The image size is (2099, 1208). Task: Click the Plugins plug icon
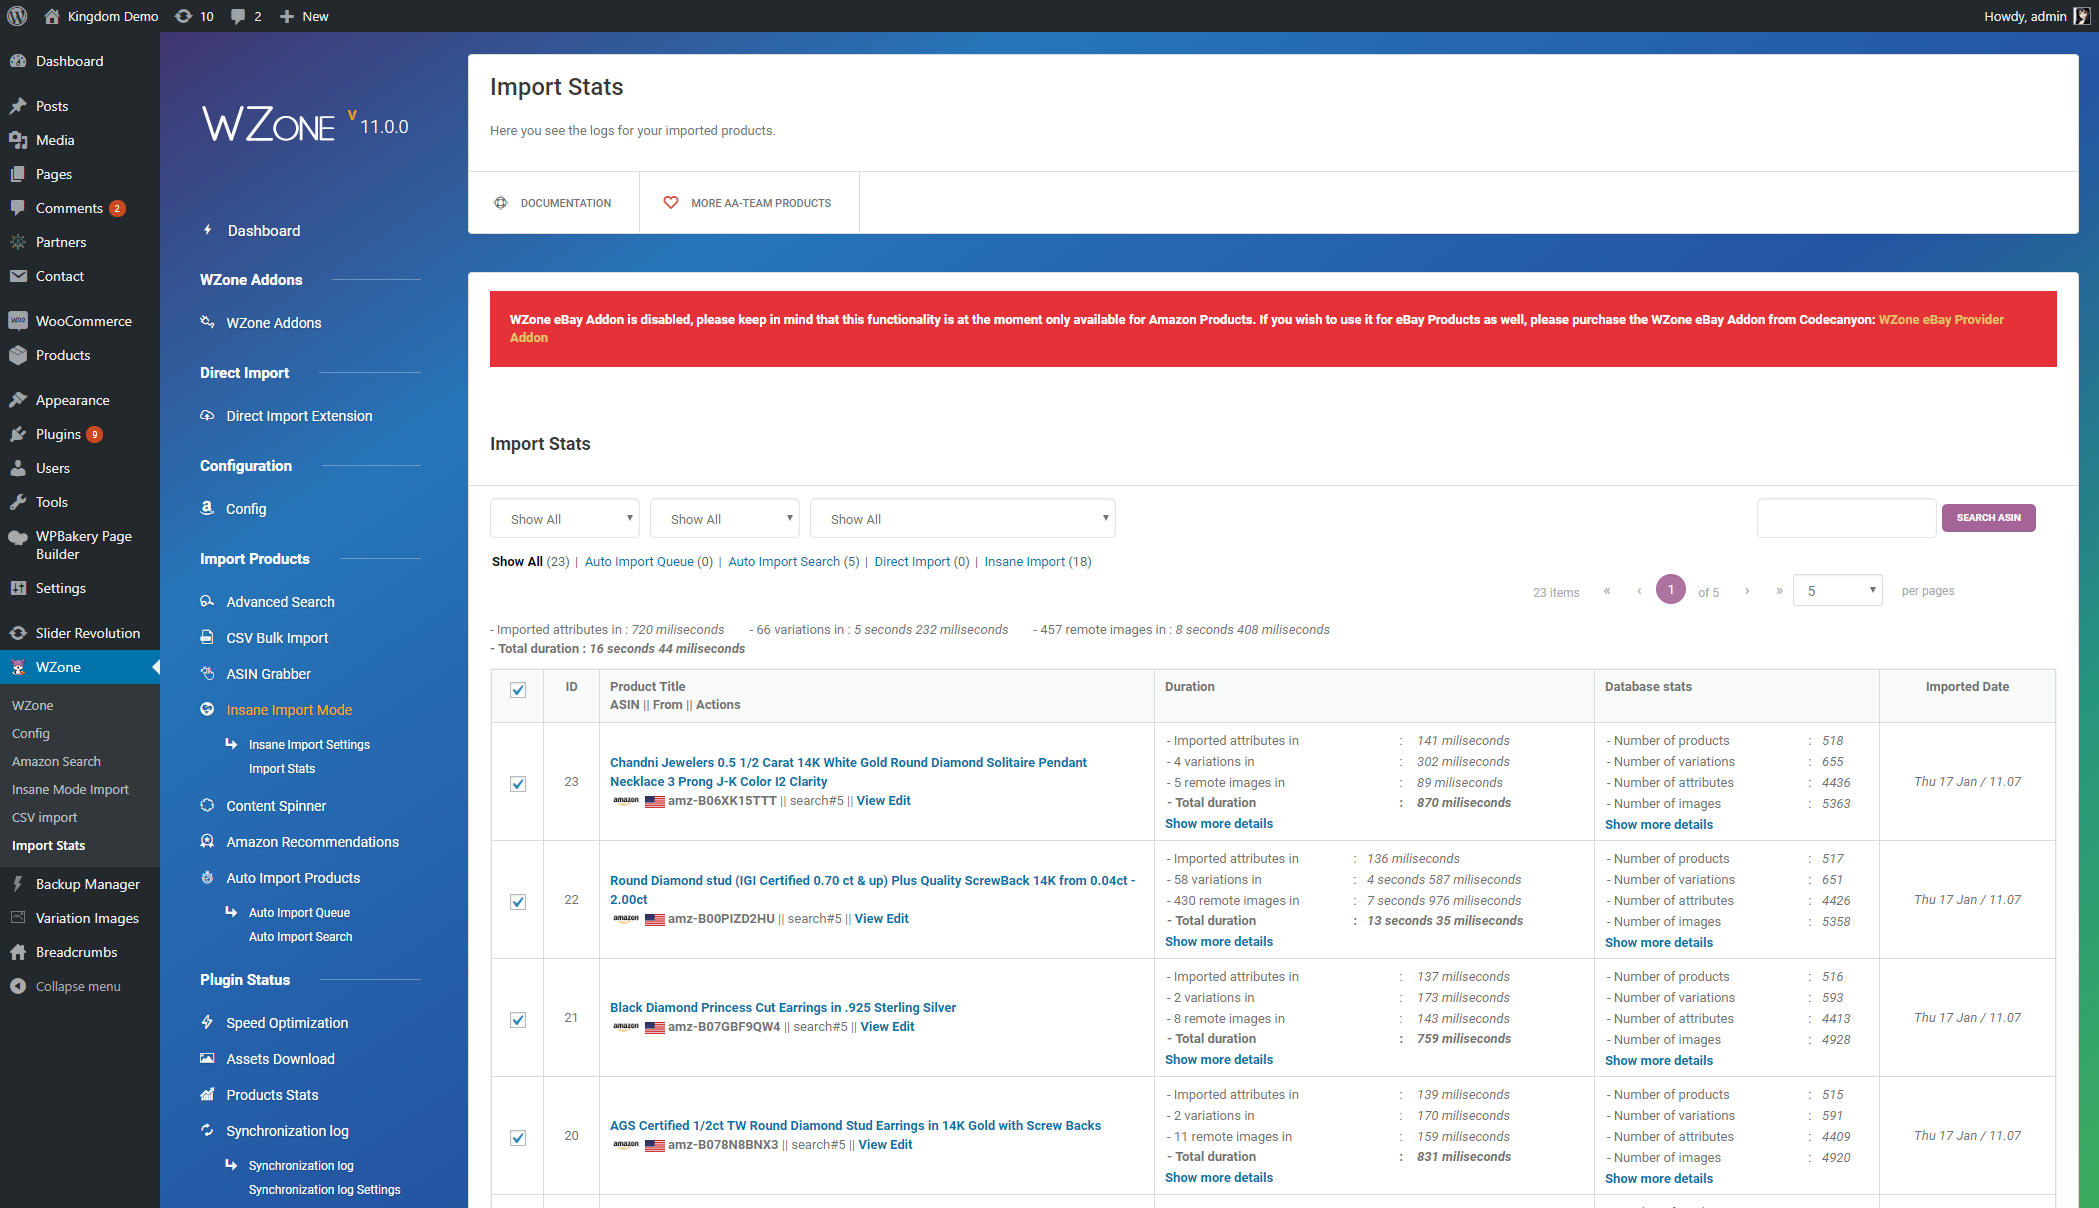(x=18, y=434)
